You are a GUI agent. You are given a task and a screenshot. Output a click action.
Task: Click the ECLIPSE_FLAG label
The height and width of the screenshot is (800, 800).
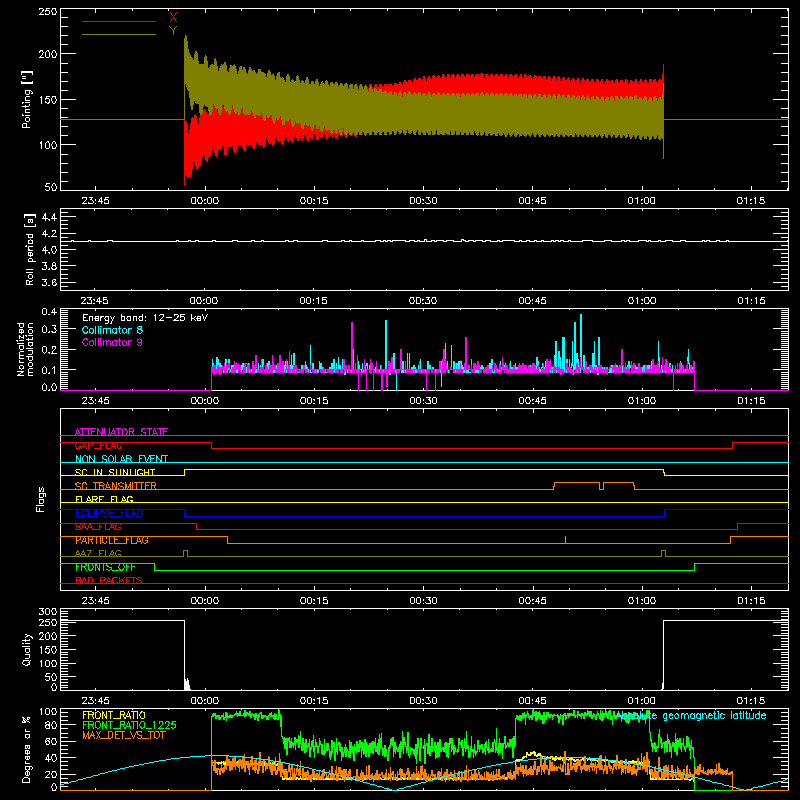point(109,513)
